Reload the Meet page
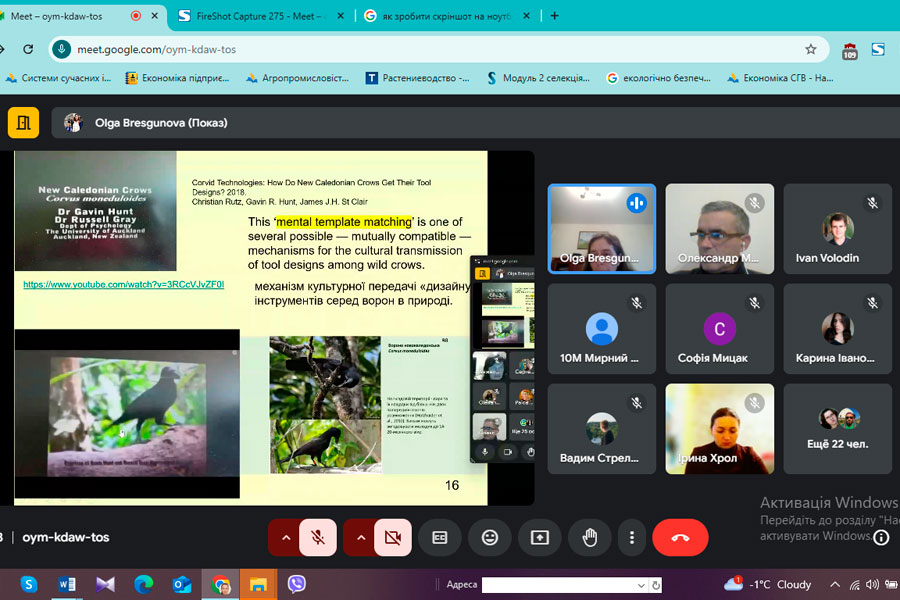This screenshot has width=900, height=600. tap(28, 49)
